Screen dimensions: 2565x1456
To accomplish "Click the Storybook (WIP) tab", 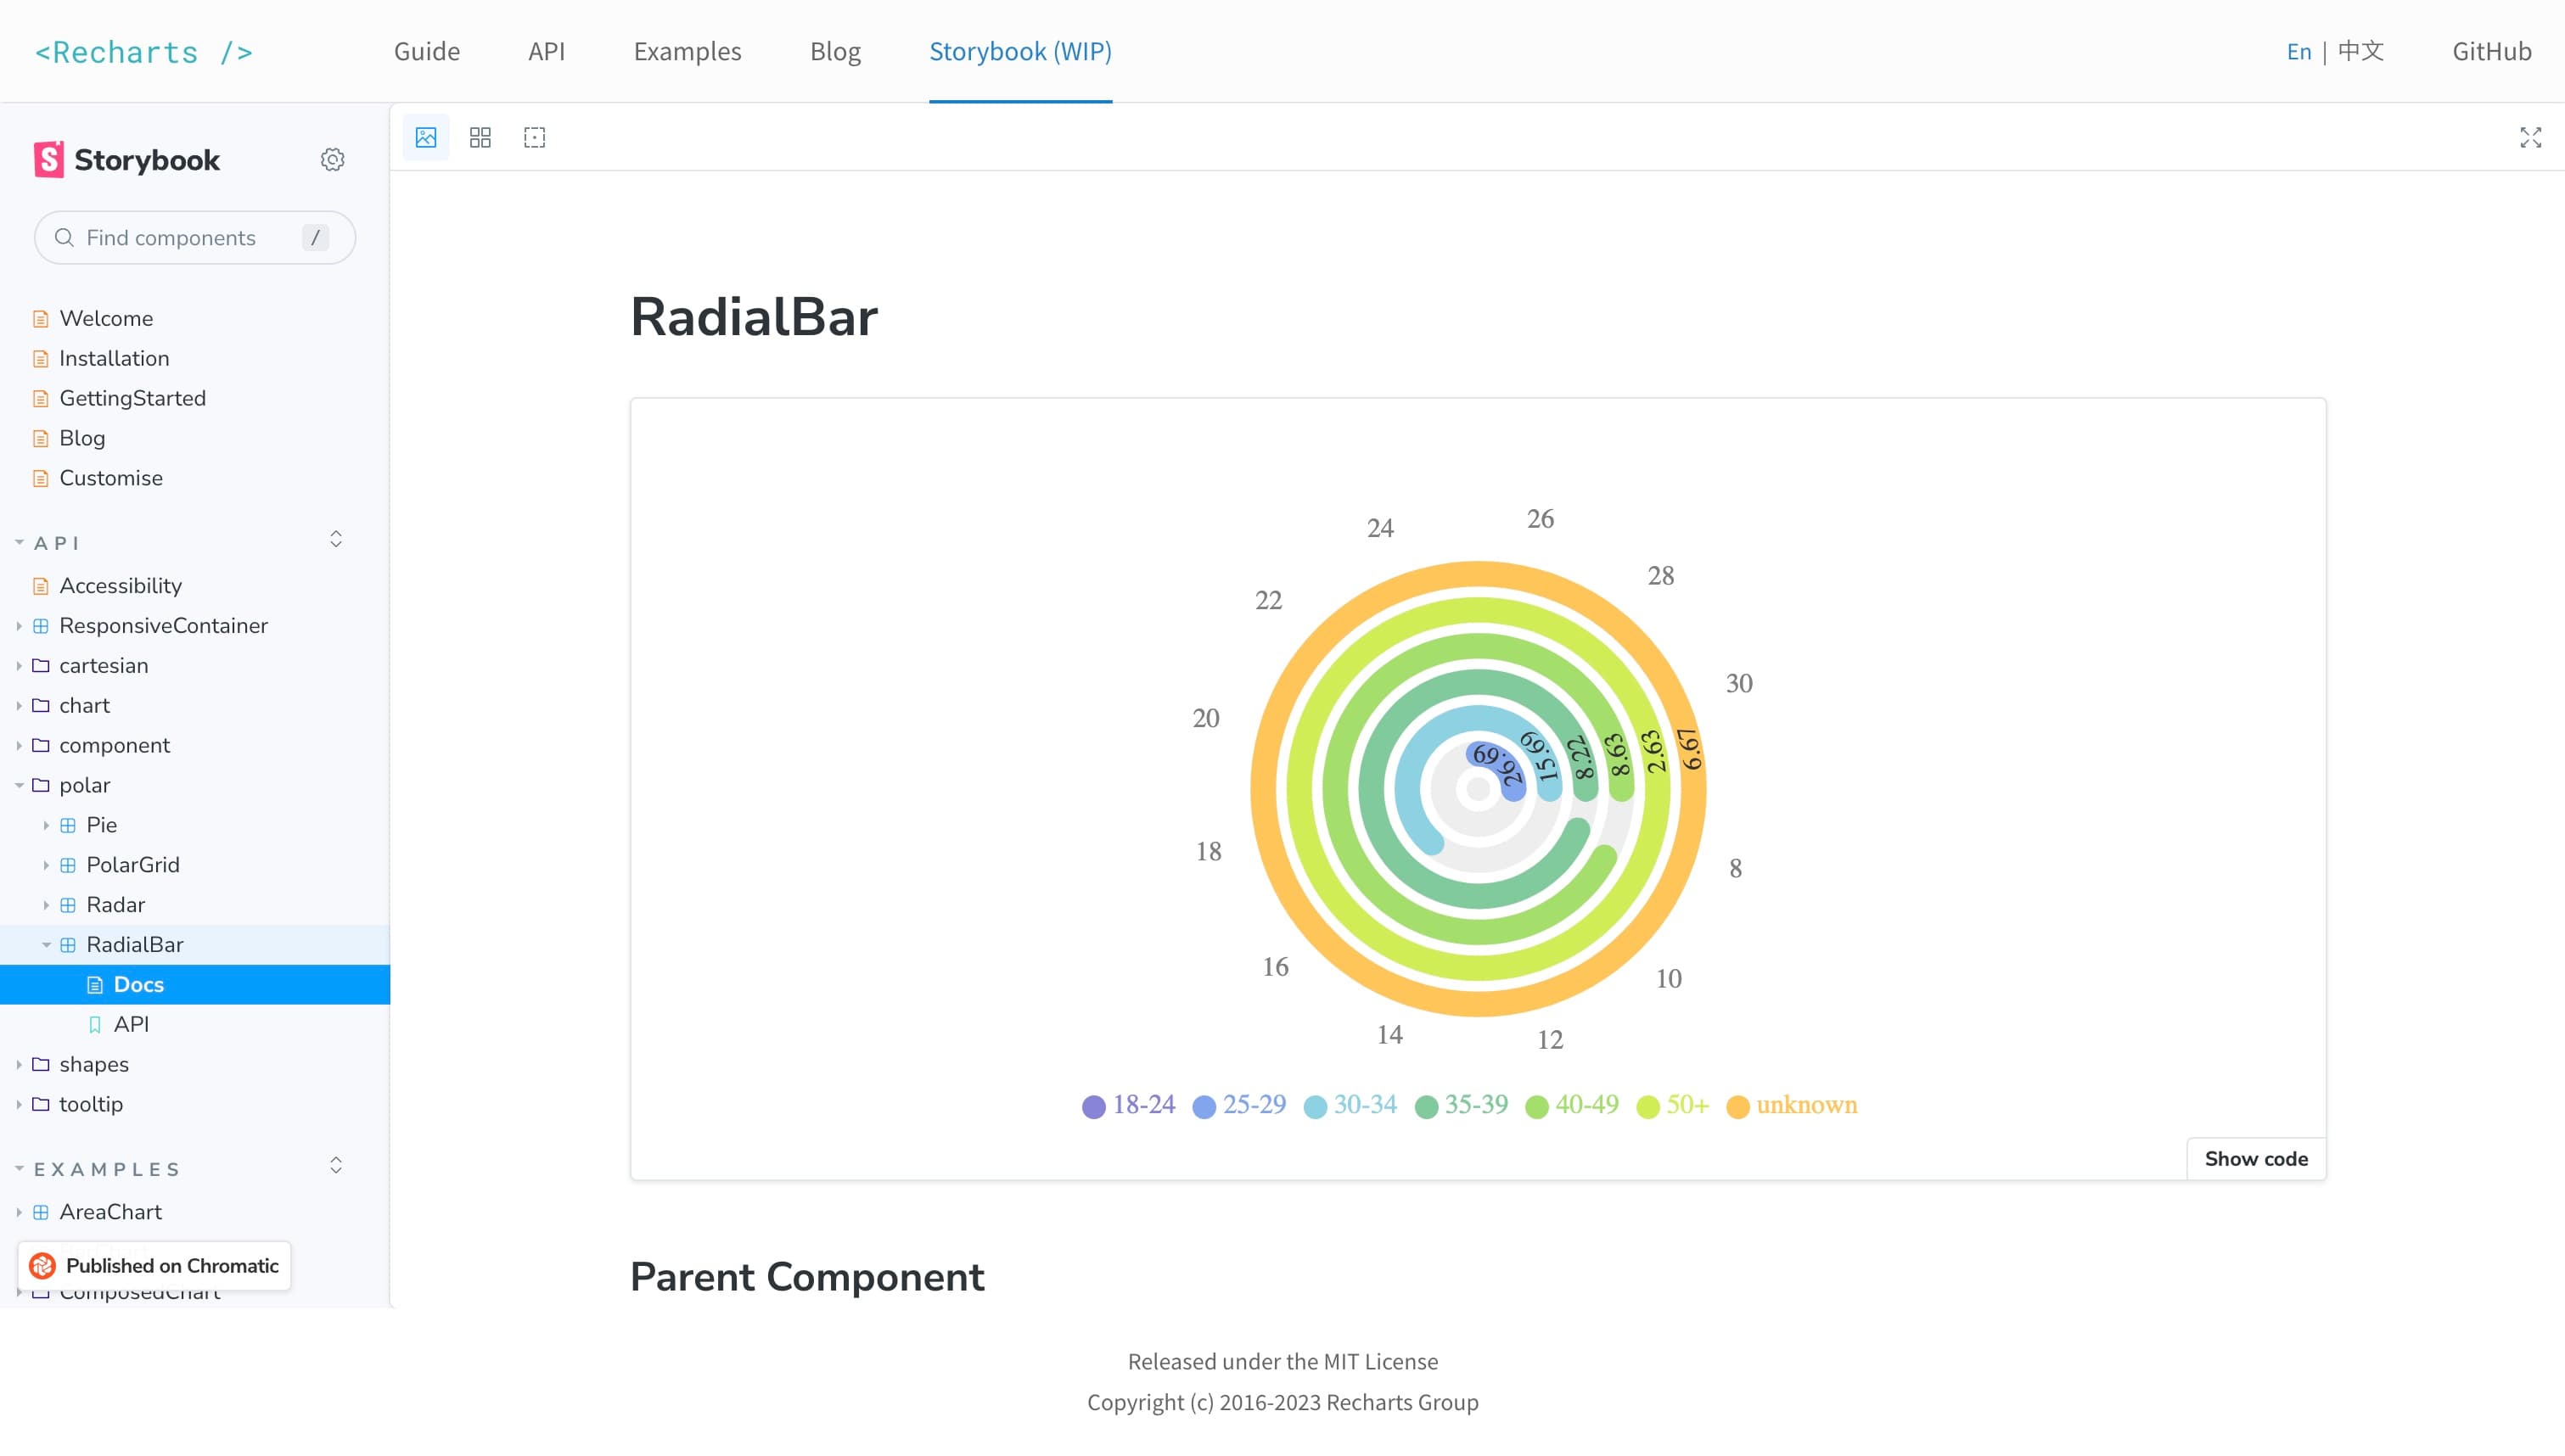I will (1022, 51).
